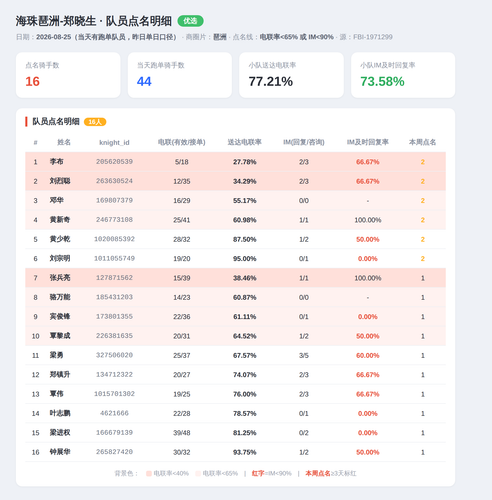This screenshot has width=492, height=500.
Task: Click the 姓名 column header
Action: (x=64, y=142)
